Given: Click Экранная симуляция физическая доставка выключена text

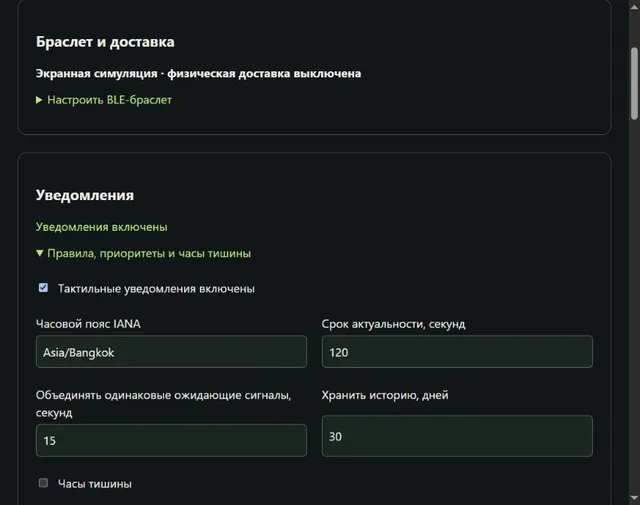Looking at the screenshot, I should point(198,73).
